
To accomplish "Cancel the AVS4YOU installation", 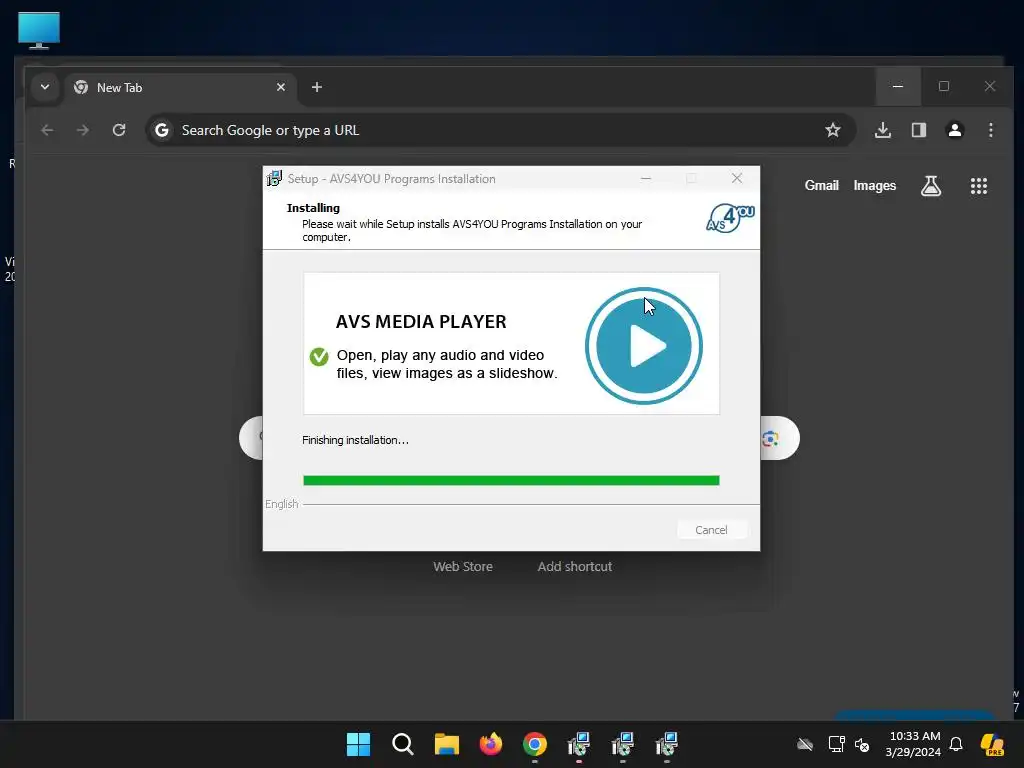I will tap(711, 530).
